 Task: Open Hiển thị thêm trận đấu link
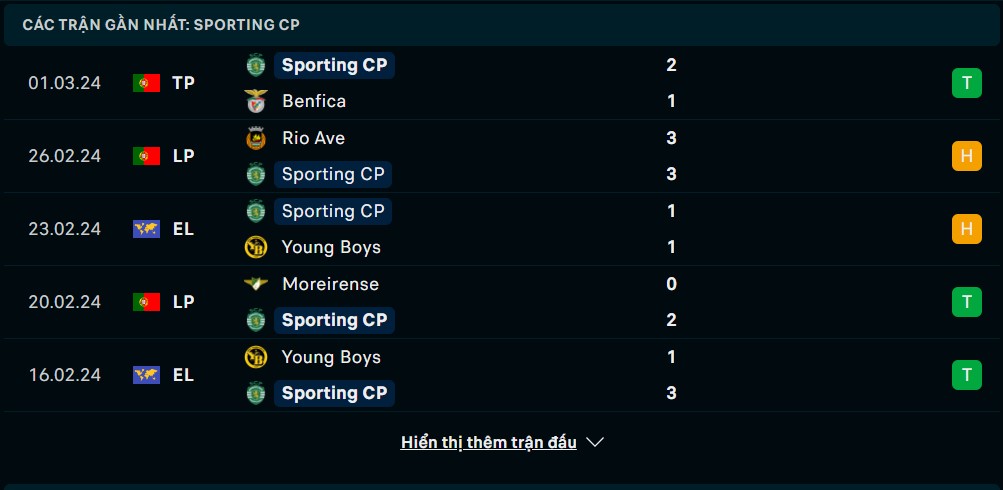pyautogui.click(x=489, y=442)
